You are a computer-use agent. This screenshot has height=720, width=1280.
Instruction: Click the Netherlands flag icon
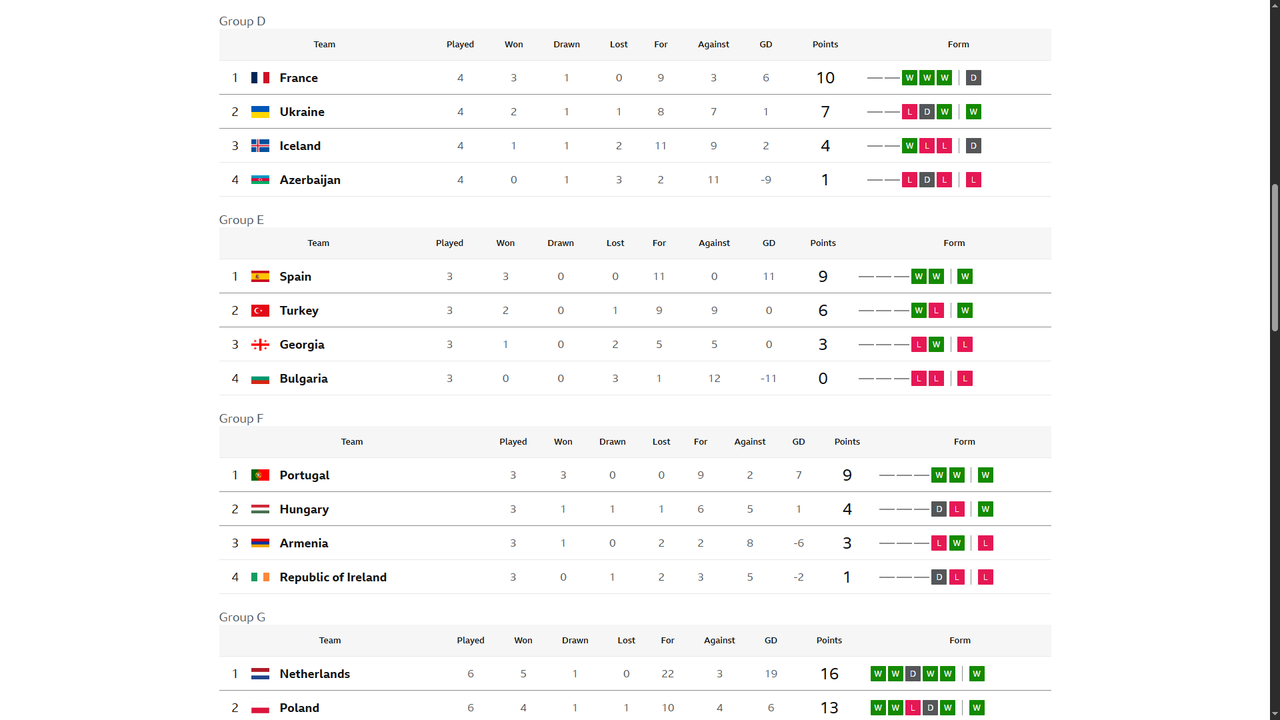click(260, 675)
